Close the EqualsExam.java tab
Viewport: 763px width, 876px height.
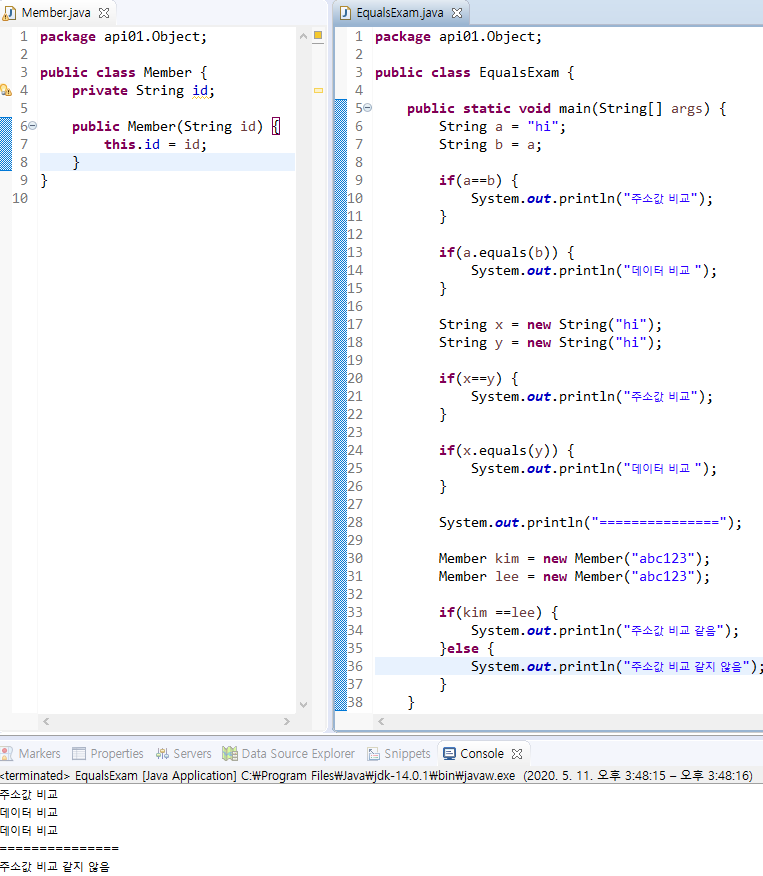coord(457,13)
